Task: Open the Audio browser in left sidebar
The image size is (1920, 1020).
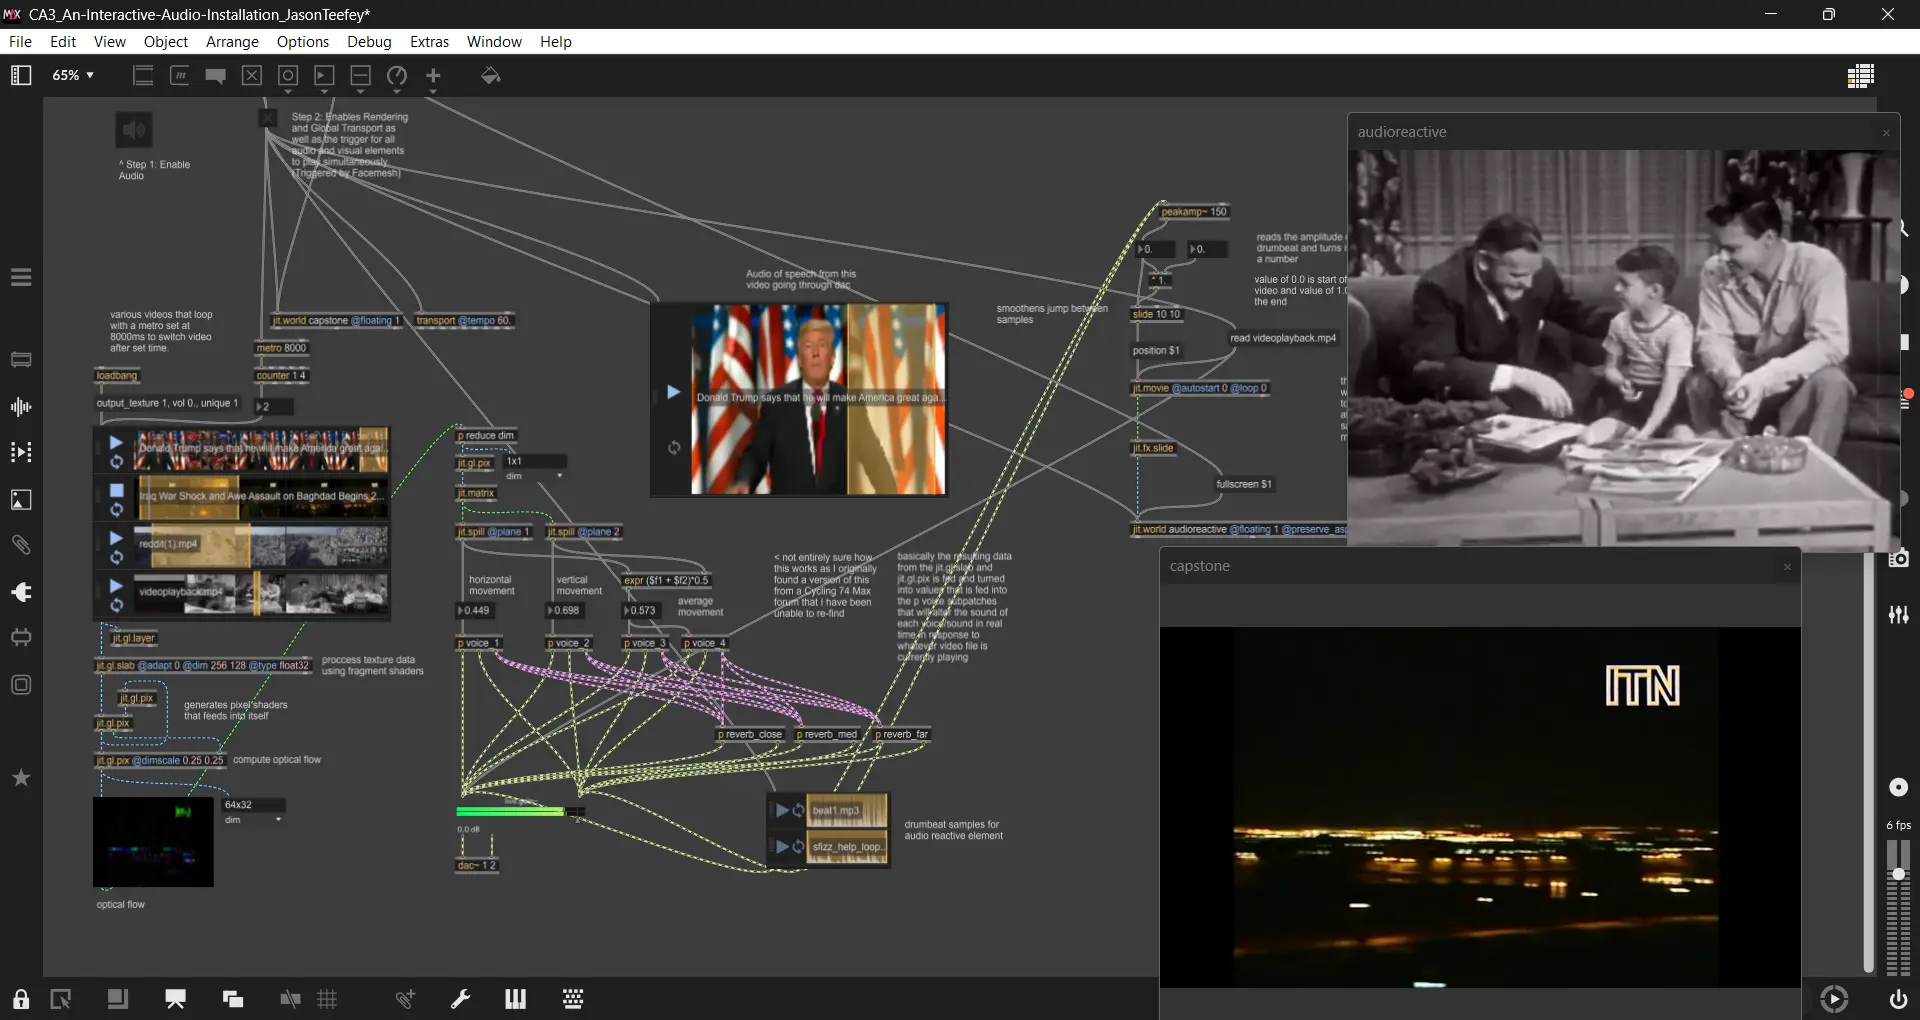Action: pyautogui.click(x=21, y=407)
